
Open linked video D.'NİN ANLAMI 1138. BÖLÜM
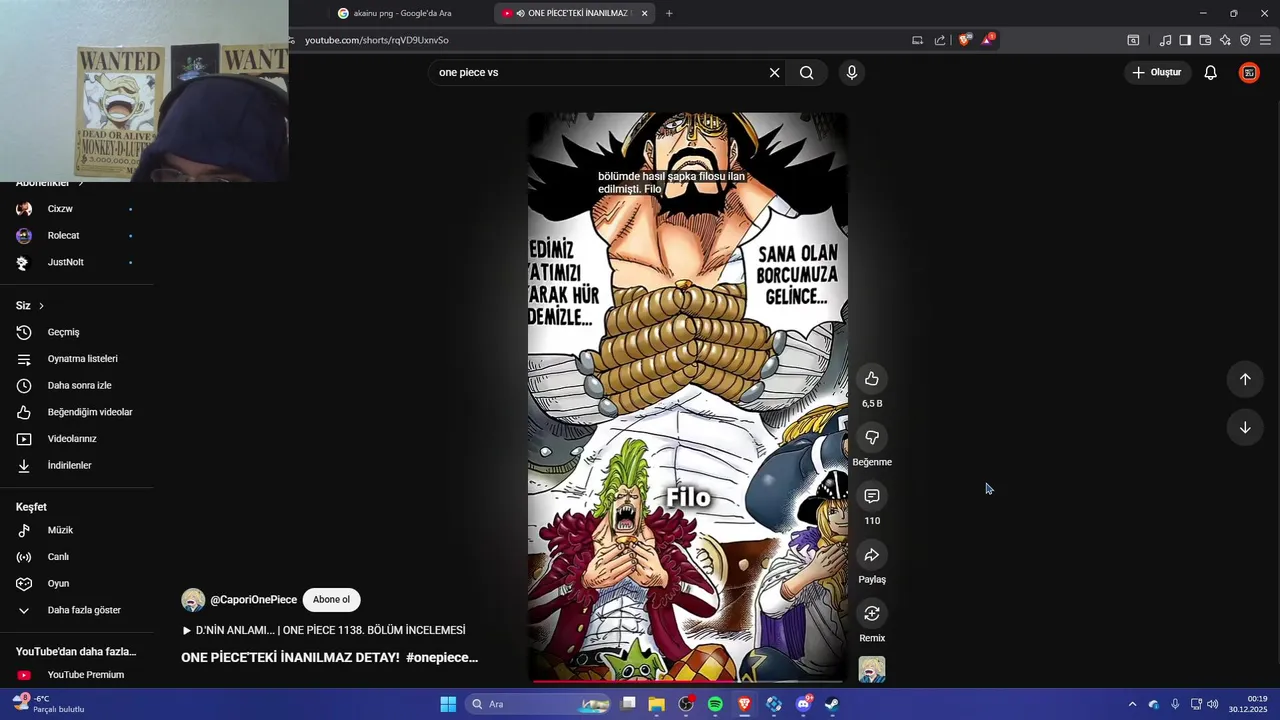pyautogui.click(x=323, y=630)
